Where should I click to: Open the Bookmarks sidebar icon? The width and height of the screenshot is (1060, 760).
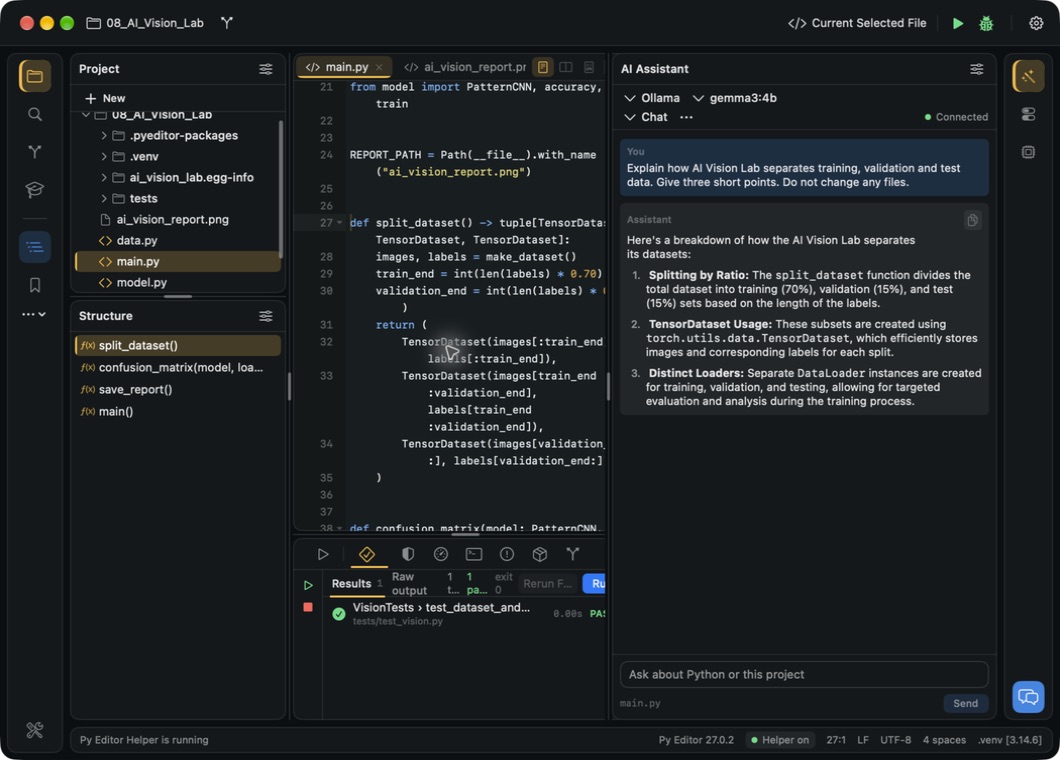tap(34, 285)
